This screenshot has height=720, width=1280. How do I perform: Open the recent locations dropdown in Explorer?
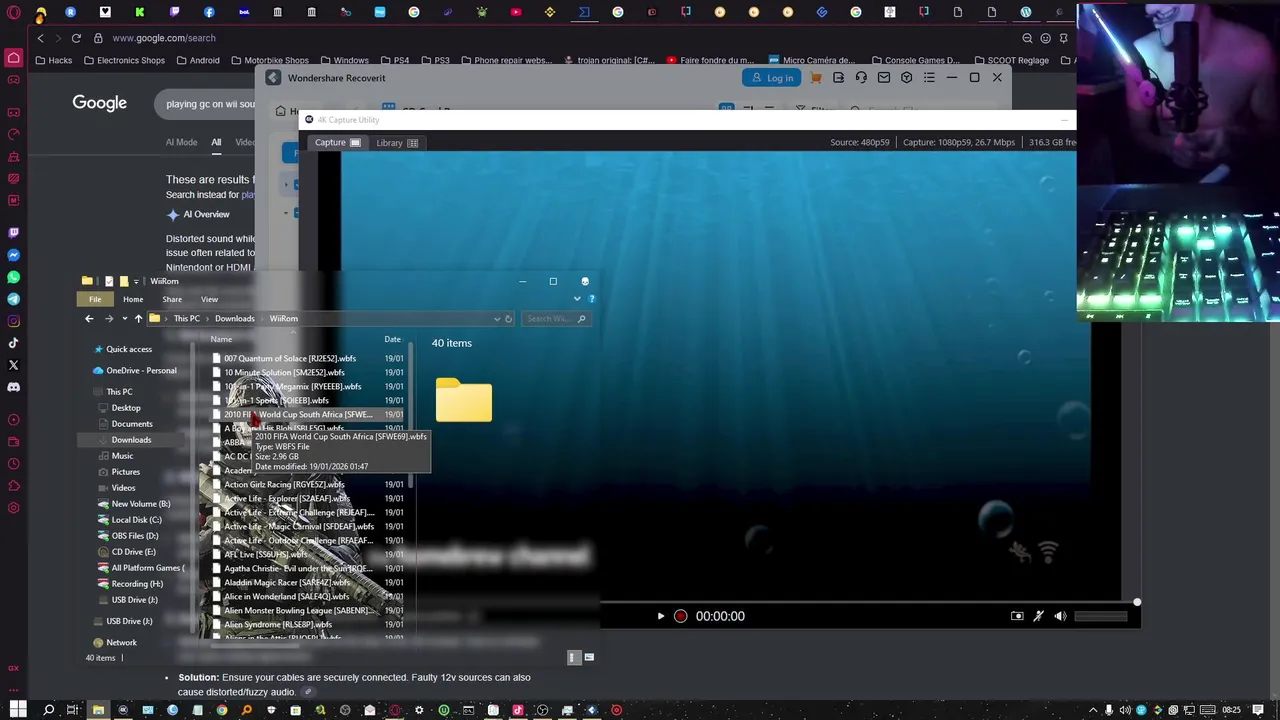pos(124,319)
